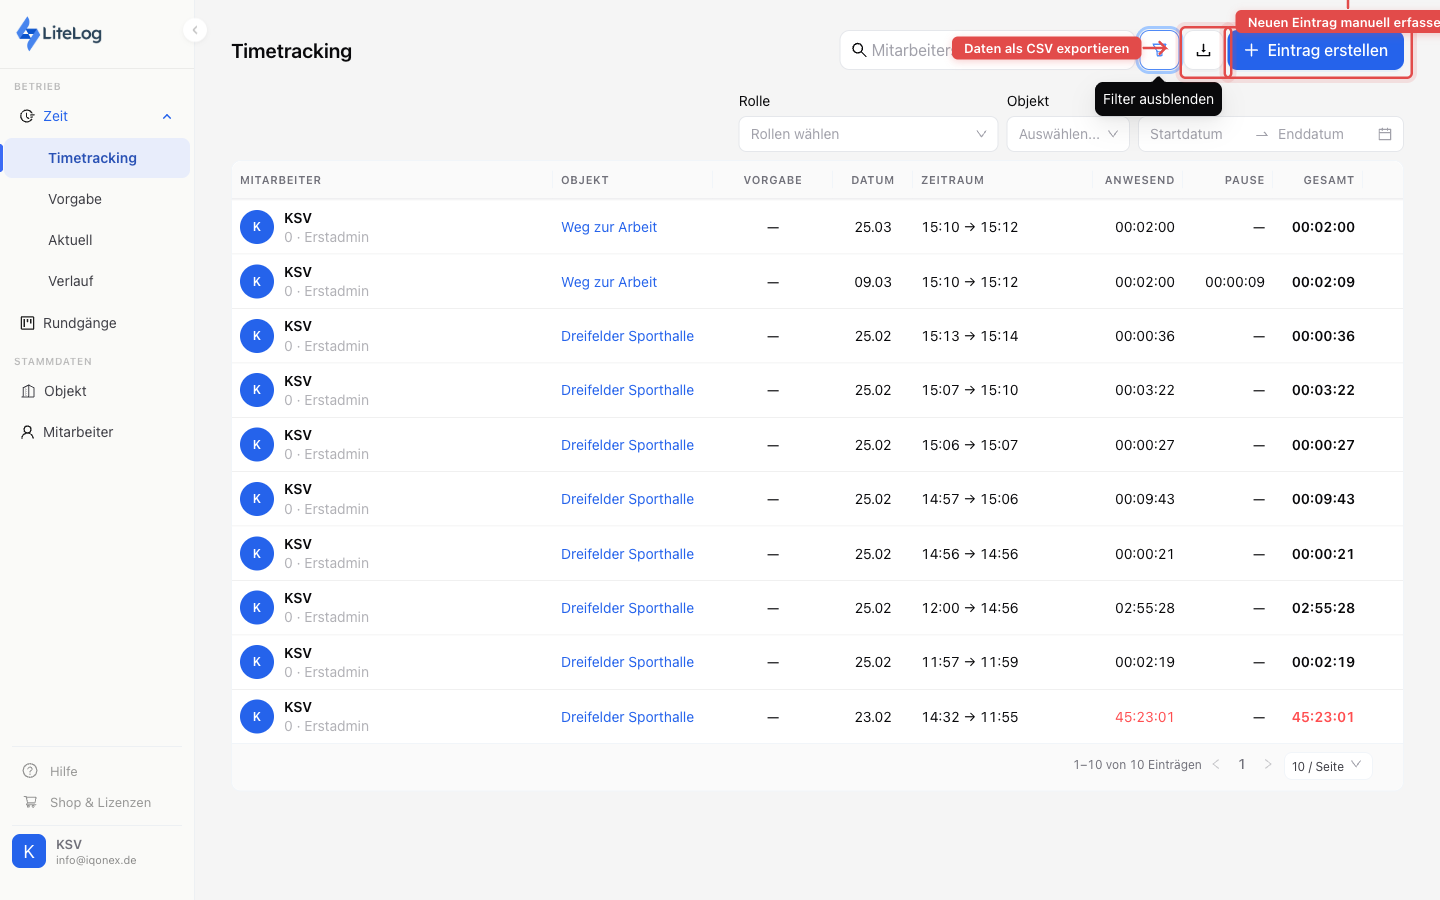This screenshot has height=900, width=1440.
Task: Click the Rundgänge sidebar icon
Action: point(28,323)
